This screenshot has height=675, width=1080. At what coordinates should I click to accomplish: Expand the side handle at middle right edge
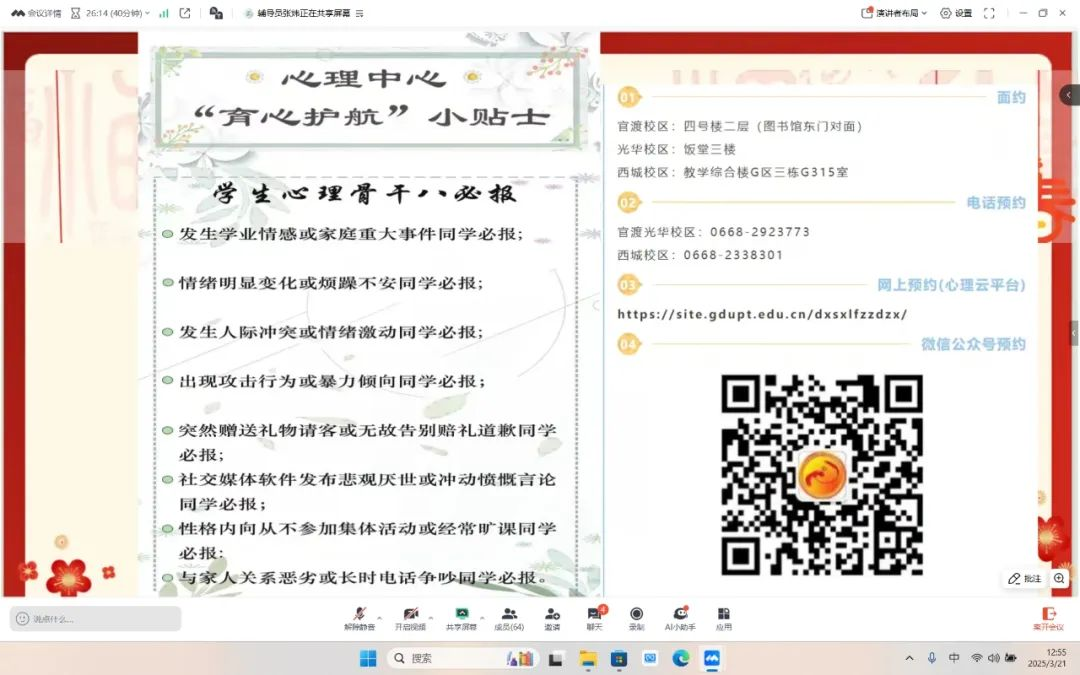click(x=1074, y=333)
